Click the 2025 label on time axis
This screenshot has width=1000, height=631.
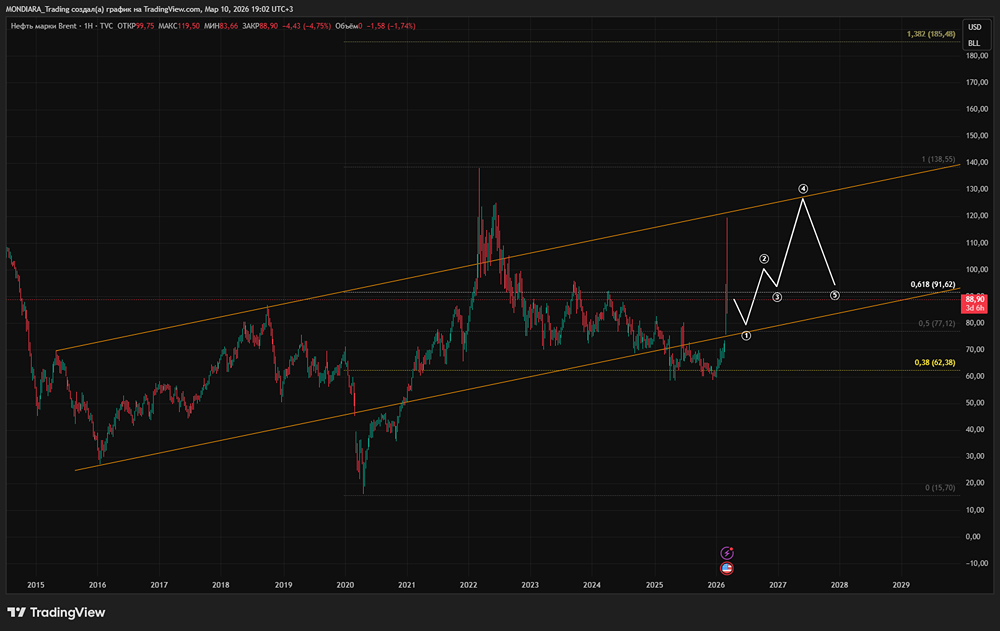tap(654, 585)
